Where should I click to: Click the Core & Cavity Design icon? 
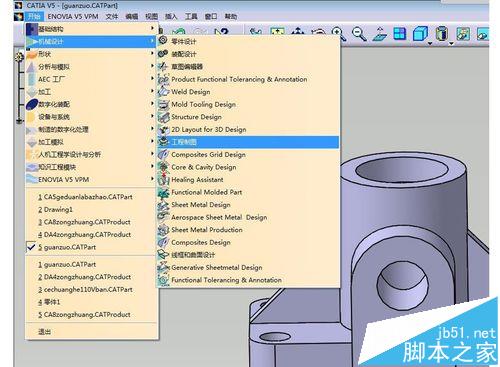click(x=163, y=167)
